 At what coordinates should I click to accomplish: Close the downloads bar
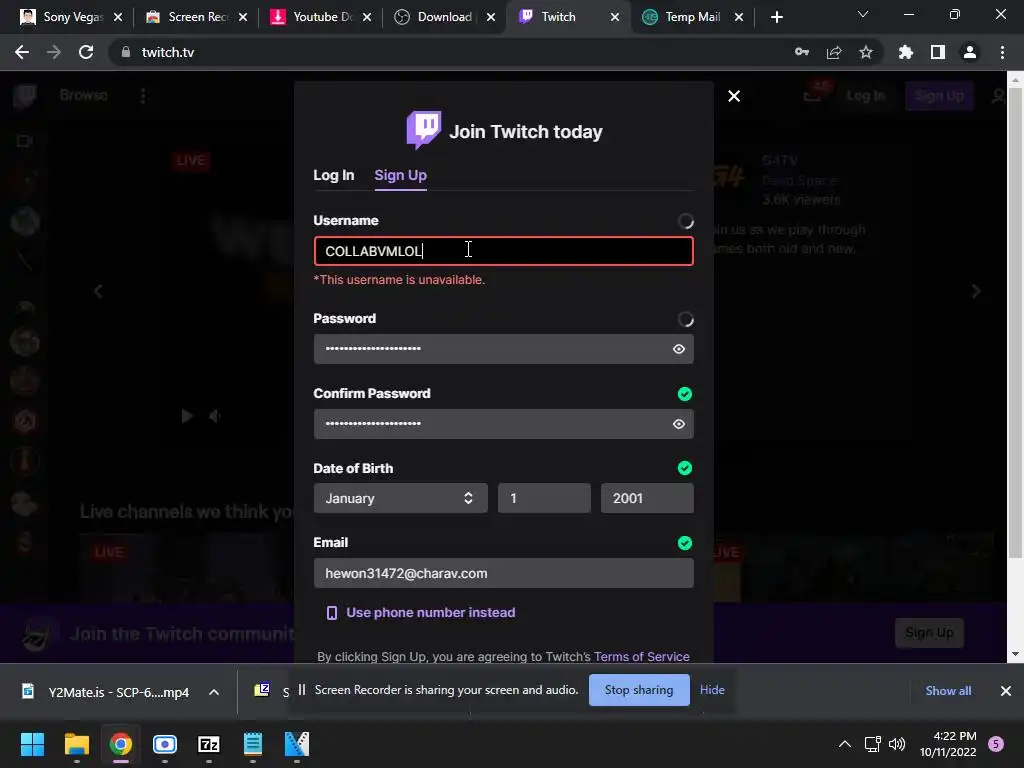(1006, 691)
